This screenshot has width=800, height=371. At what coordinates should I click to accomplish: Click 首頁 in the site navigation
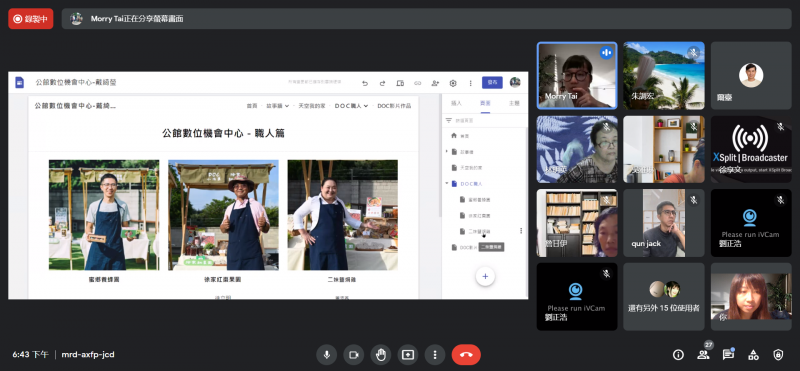(x=252, y=106)
